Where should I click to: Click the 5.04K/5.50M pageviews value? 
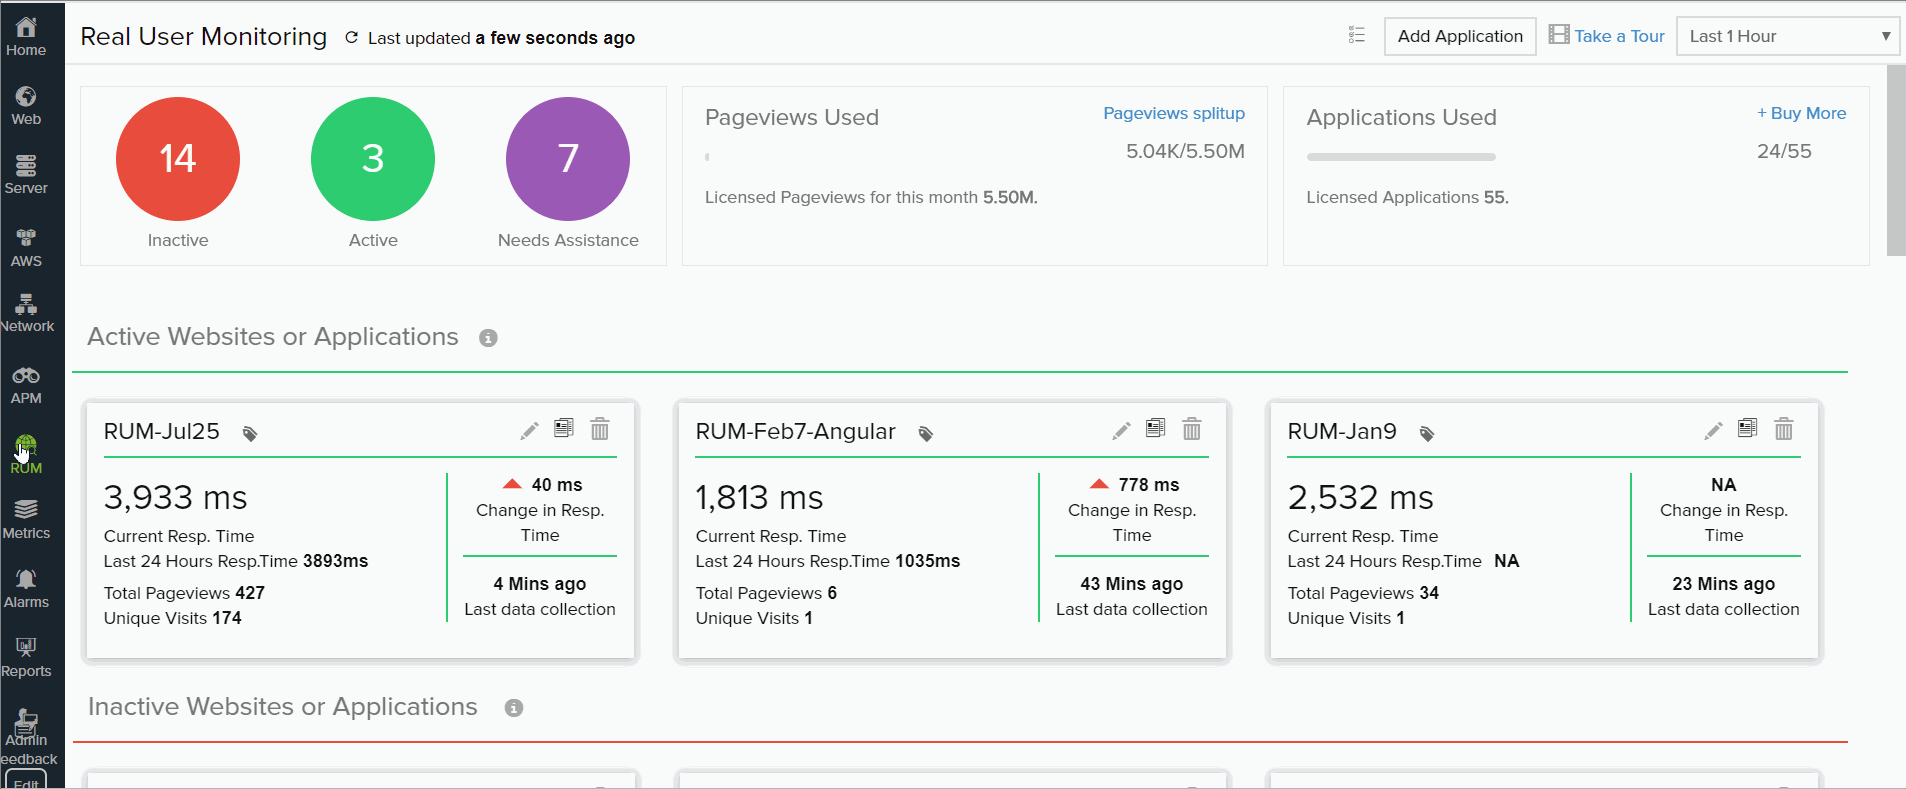(1185, 151)
